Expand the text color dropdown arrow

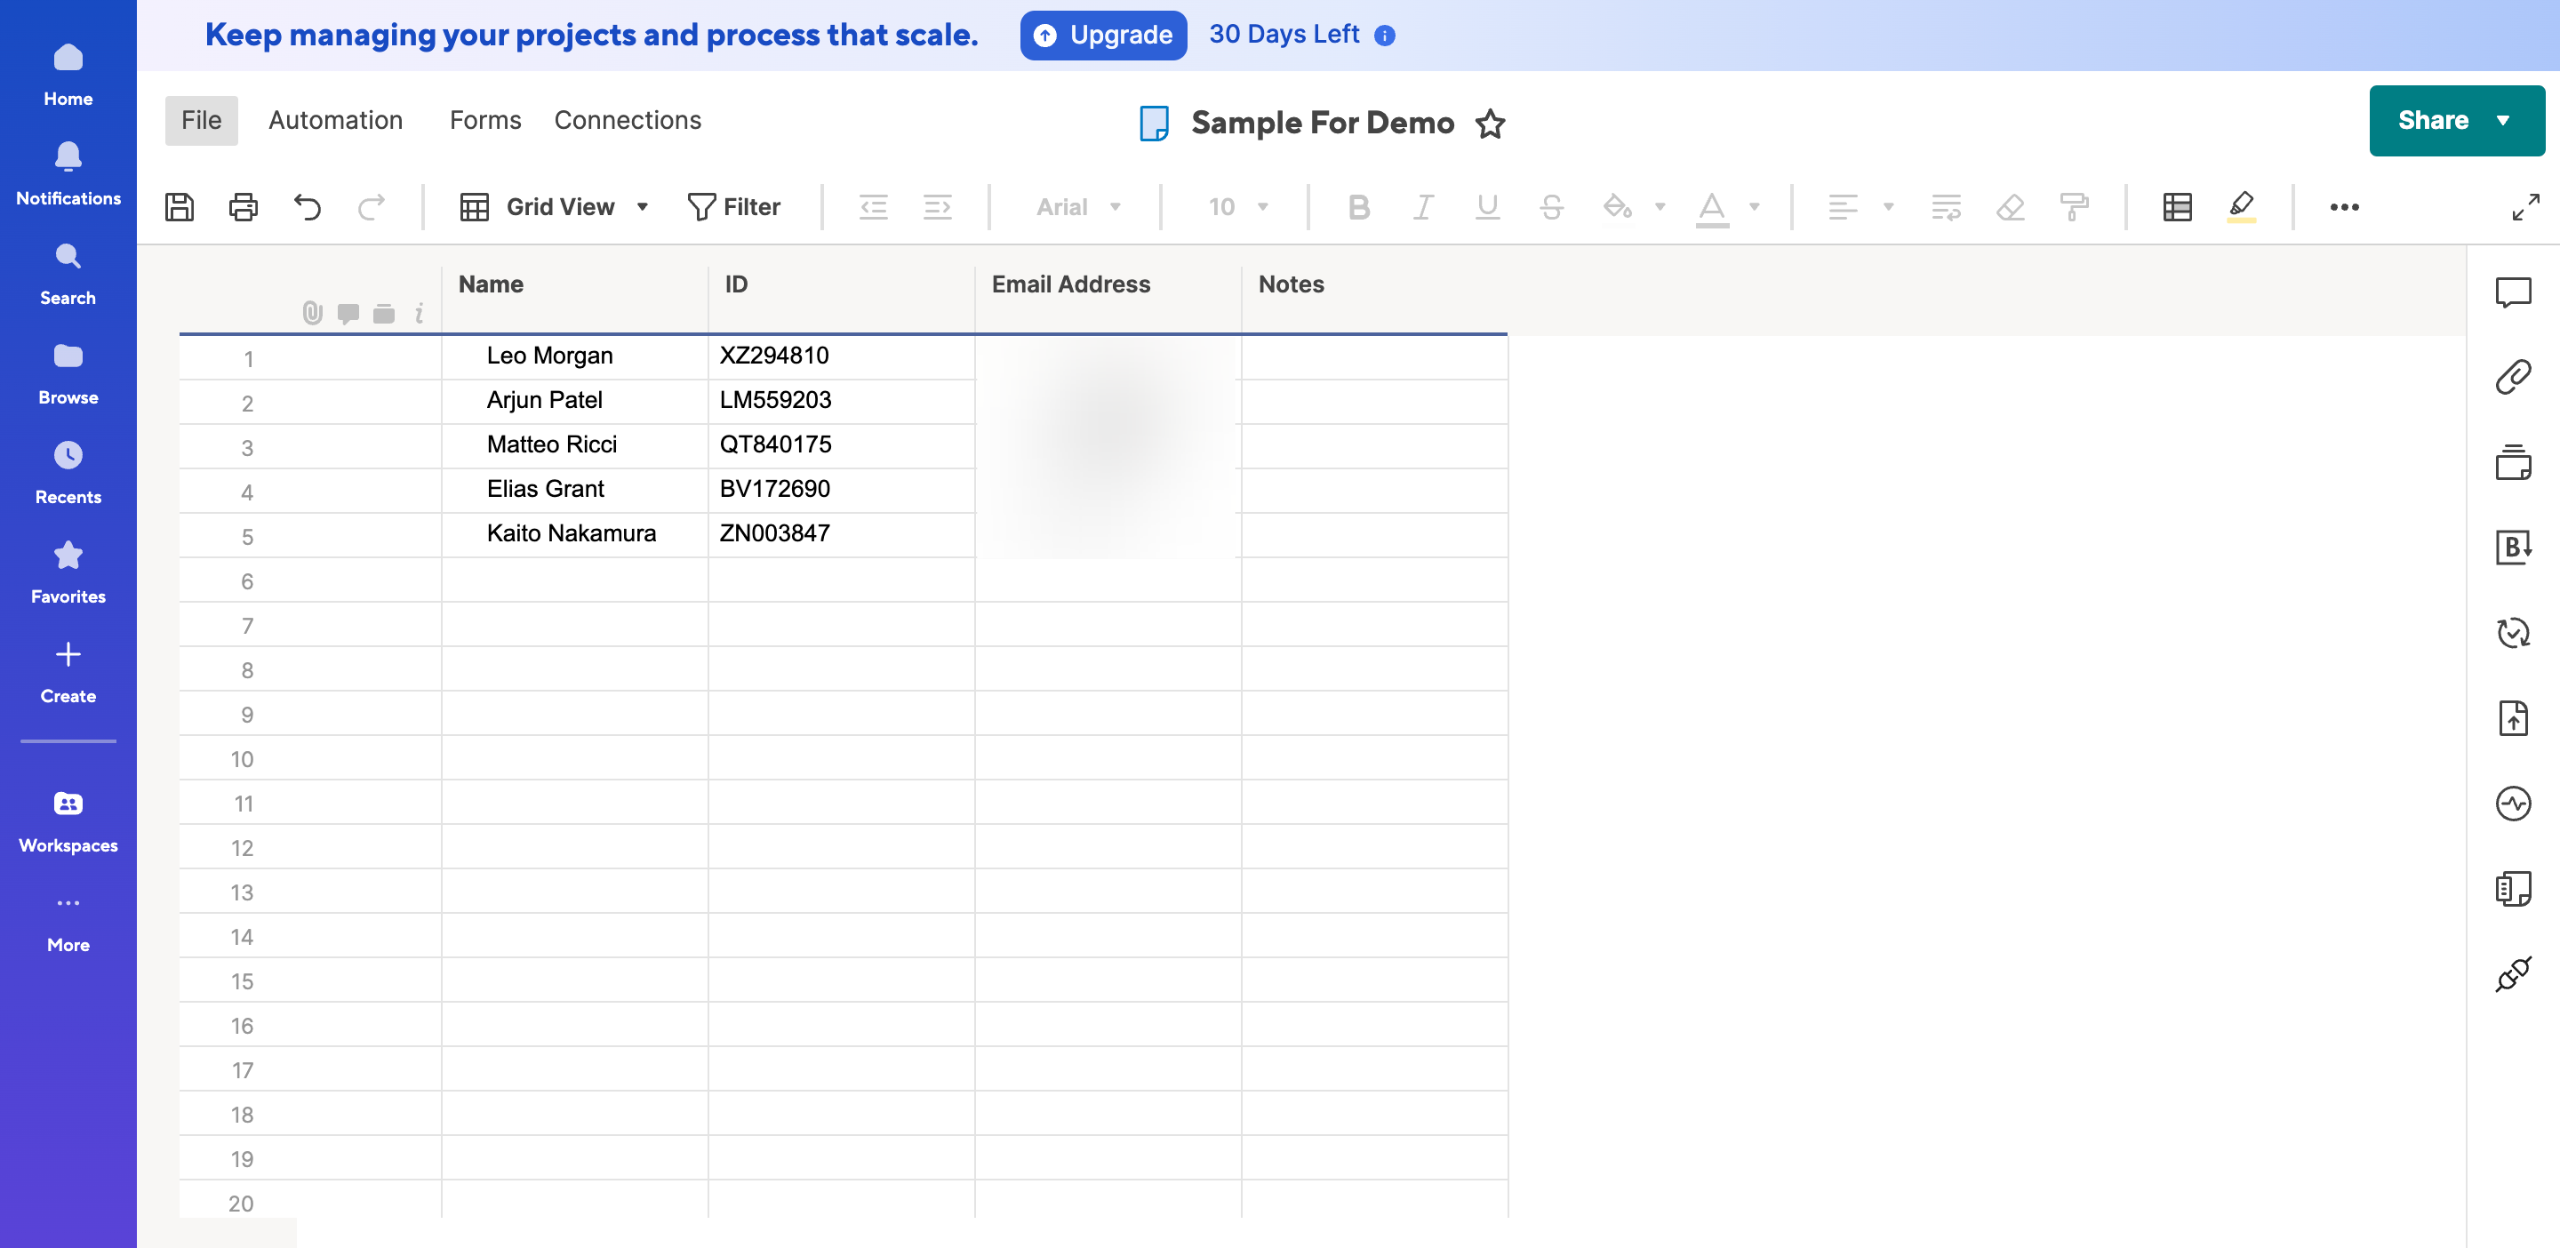point(1754,207)
